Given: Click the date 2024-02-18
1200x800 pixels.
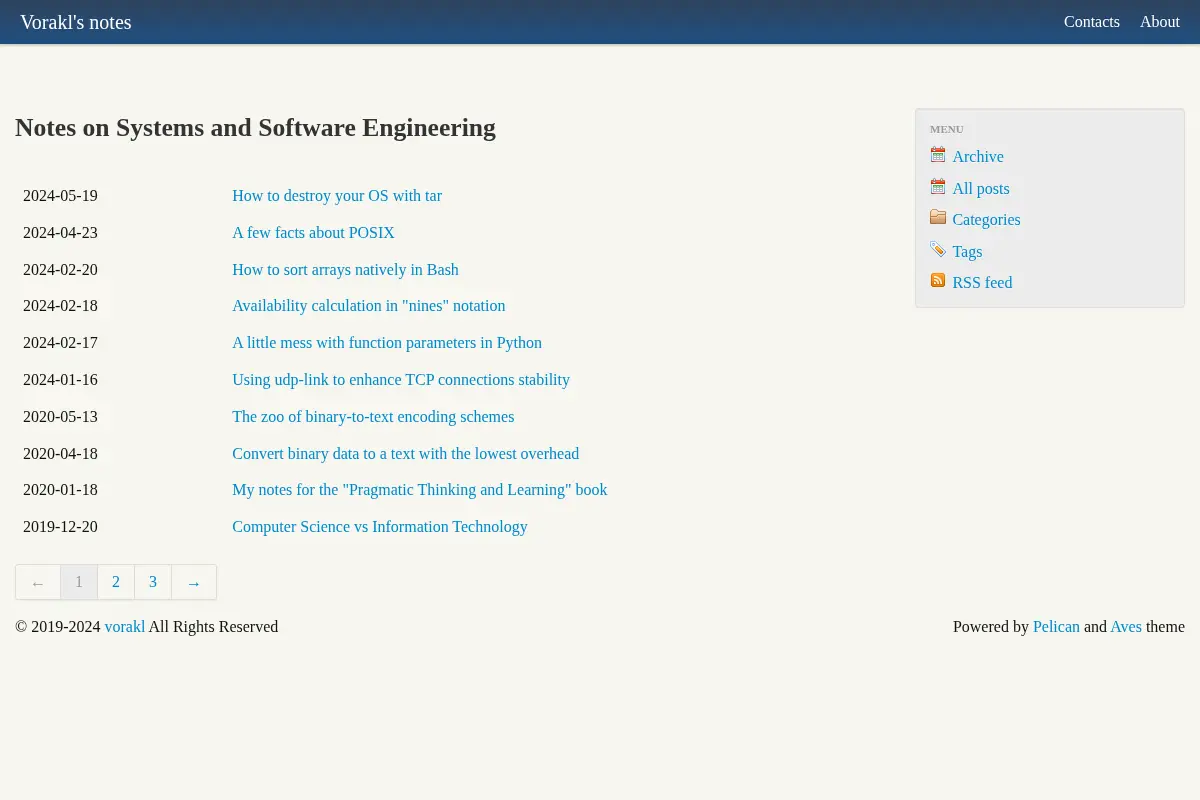Looking at the screenshot, I should click(x=60, y=306).
